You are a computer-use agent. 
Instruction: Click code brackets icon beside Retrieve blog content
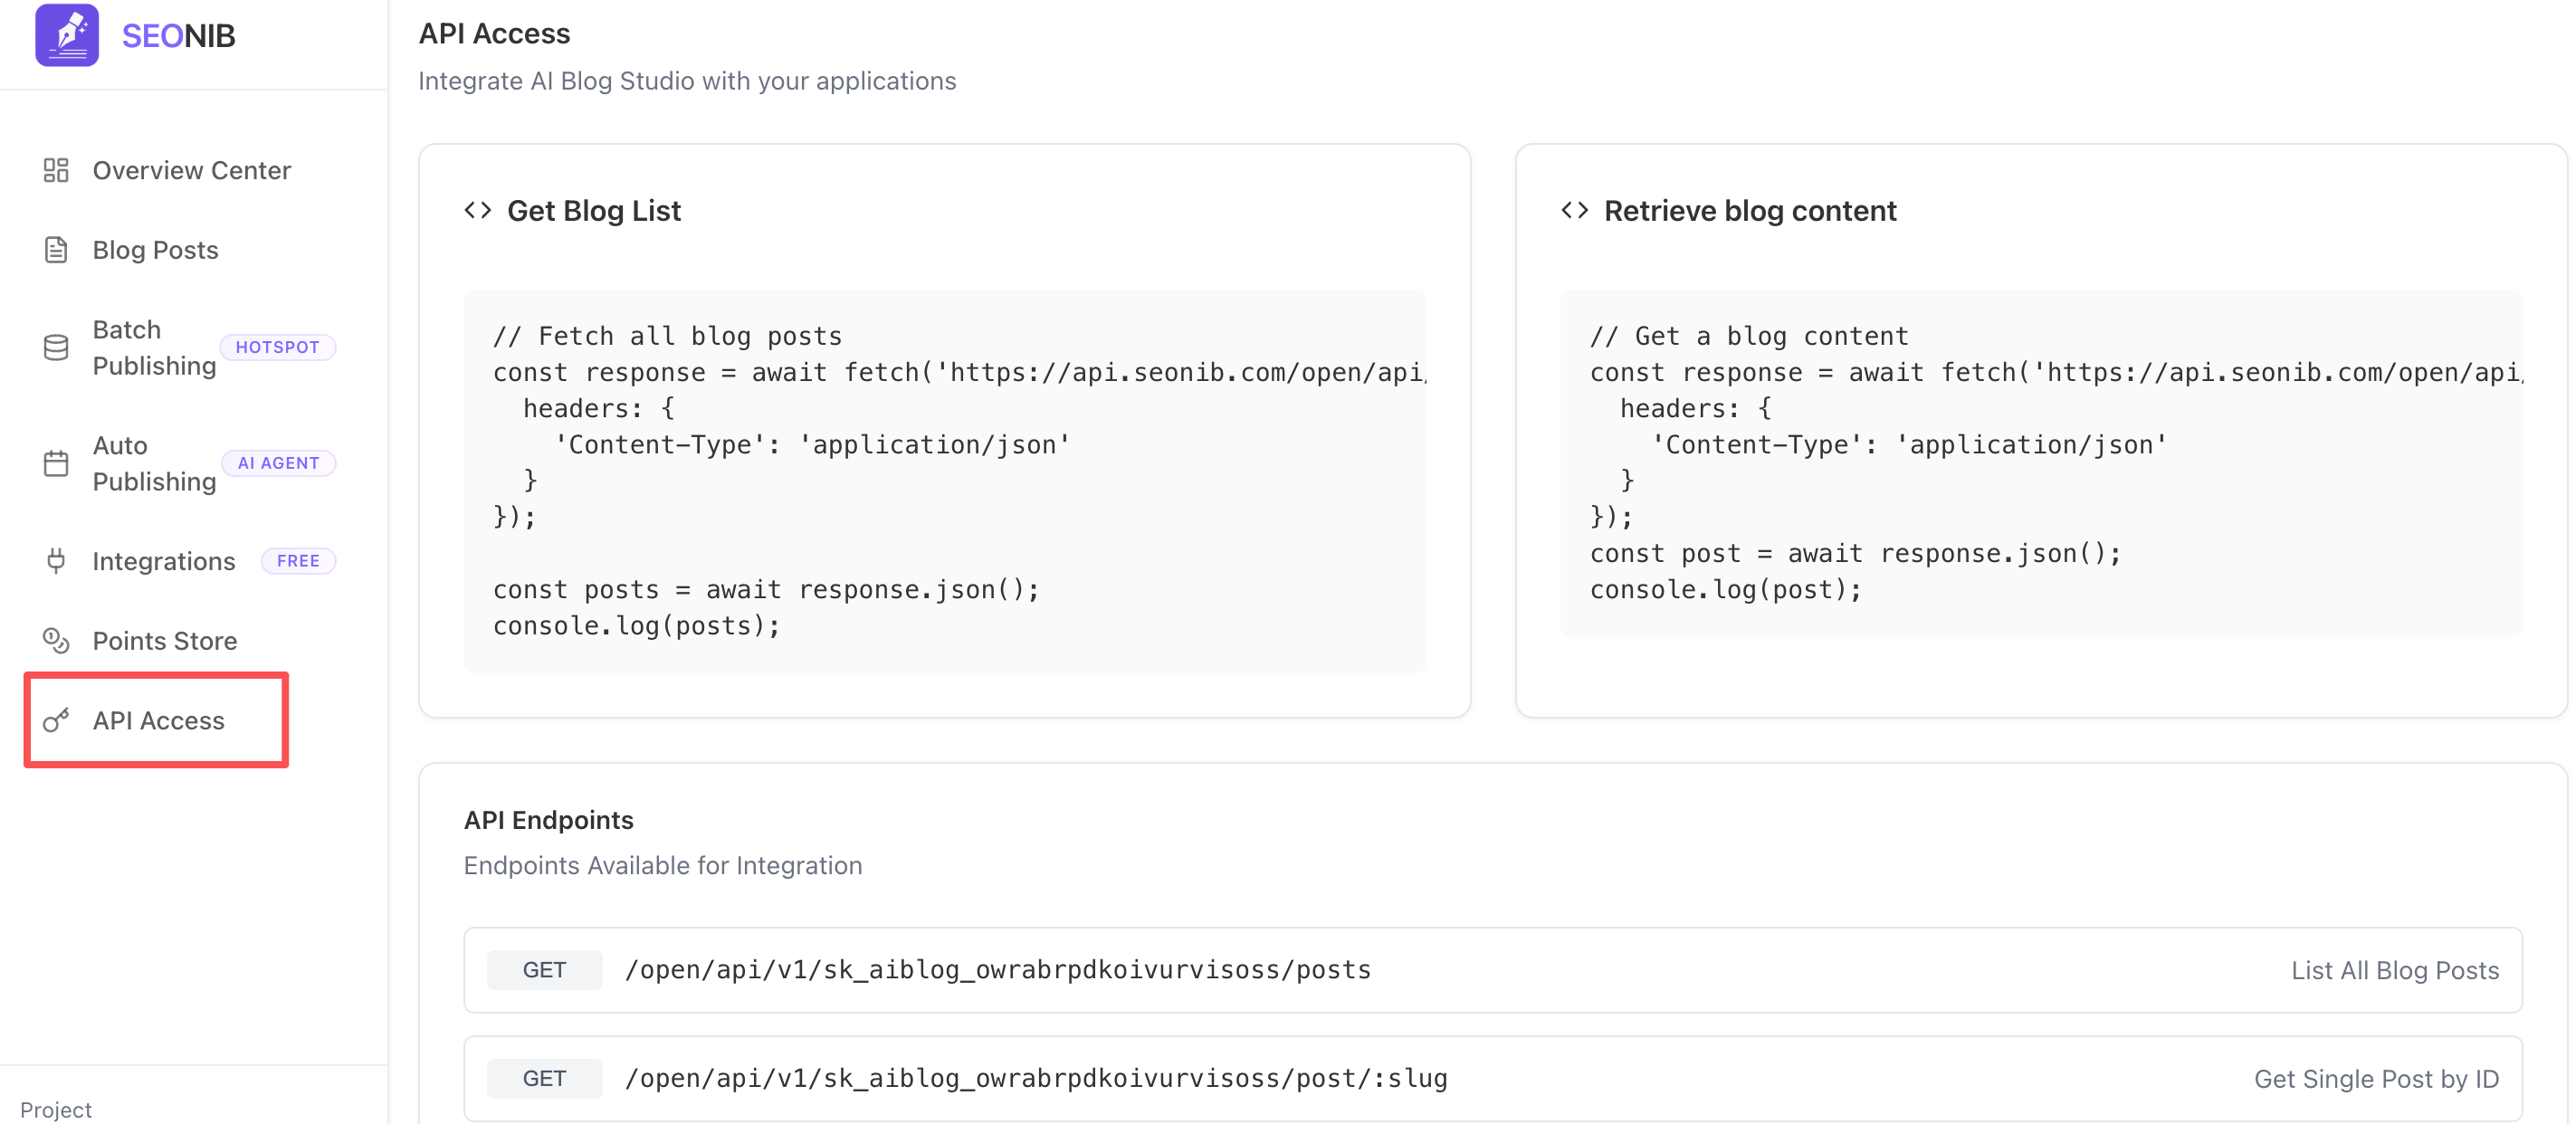[x=1574, y=211]
